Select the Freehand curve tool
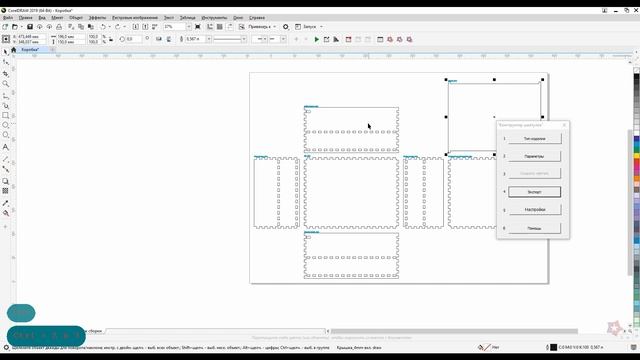 (5, 96)
